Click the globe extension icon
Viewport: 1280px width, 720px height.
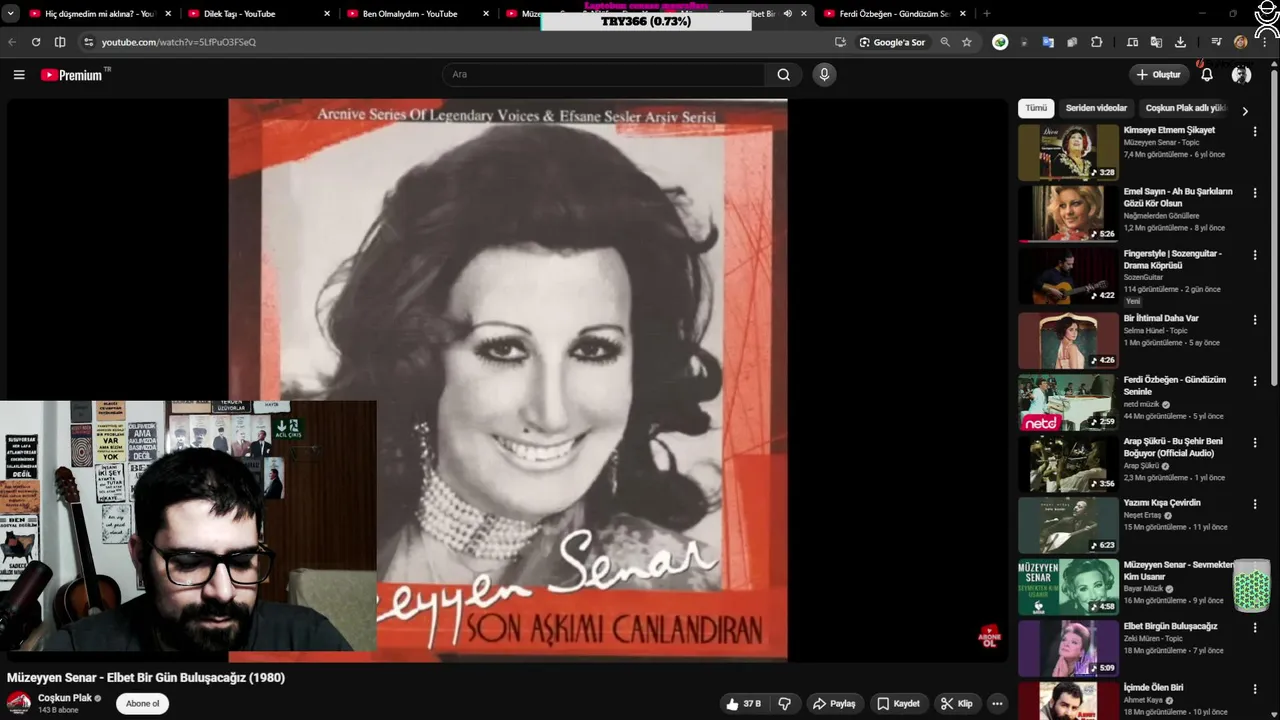tap(1000, 42)
